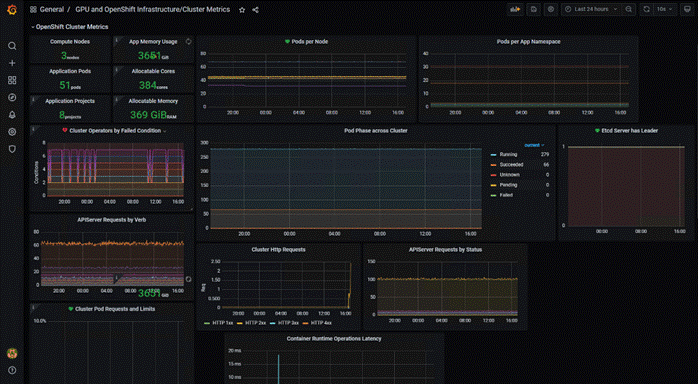Open Cluster Pod Requests and Limits menu

(115, 309)
